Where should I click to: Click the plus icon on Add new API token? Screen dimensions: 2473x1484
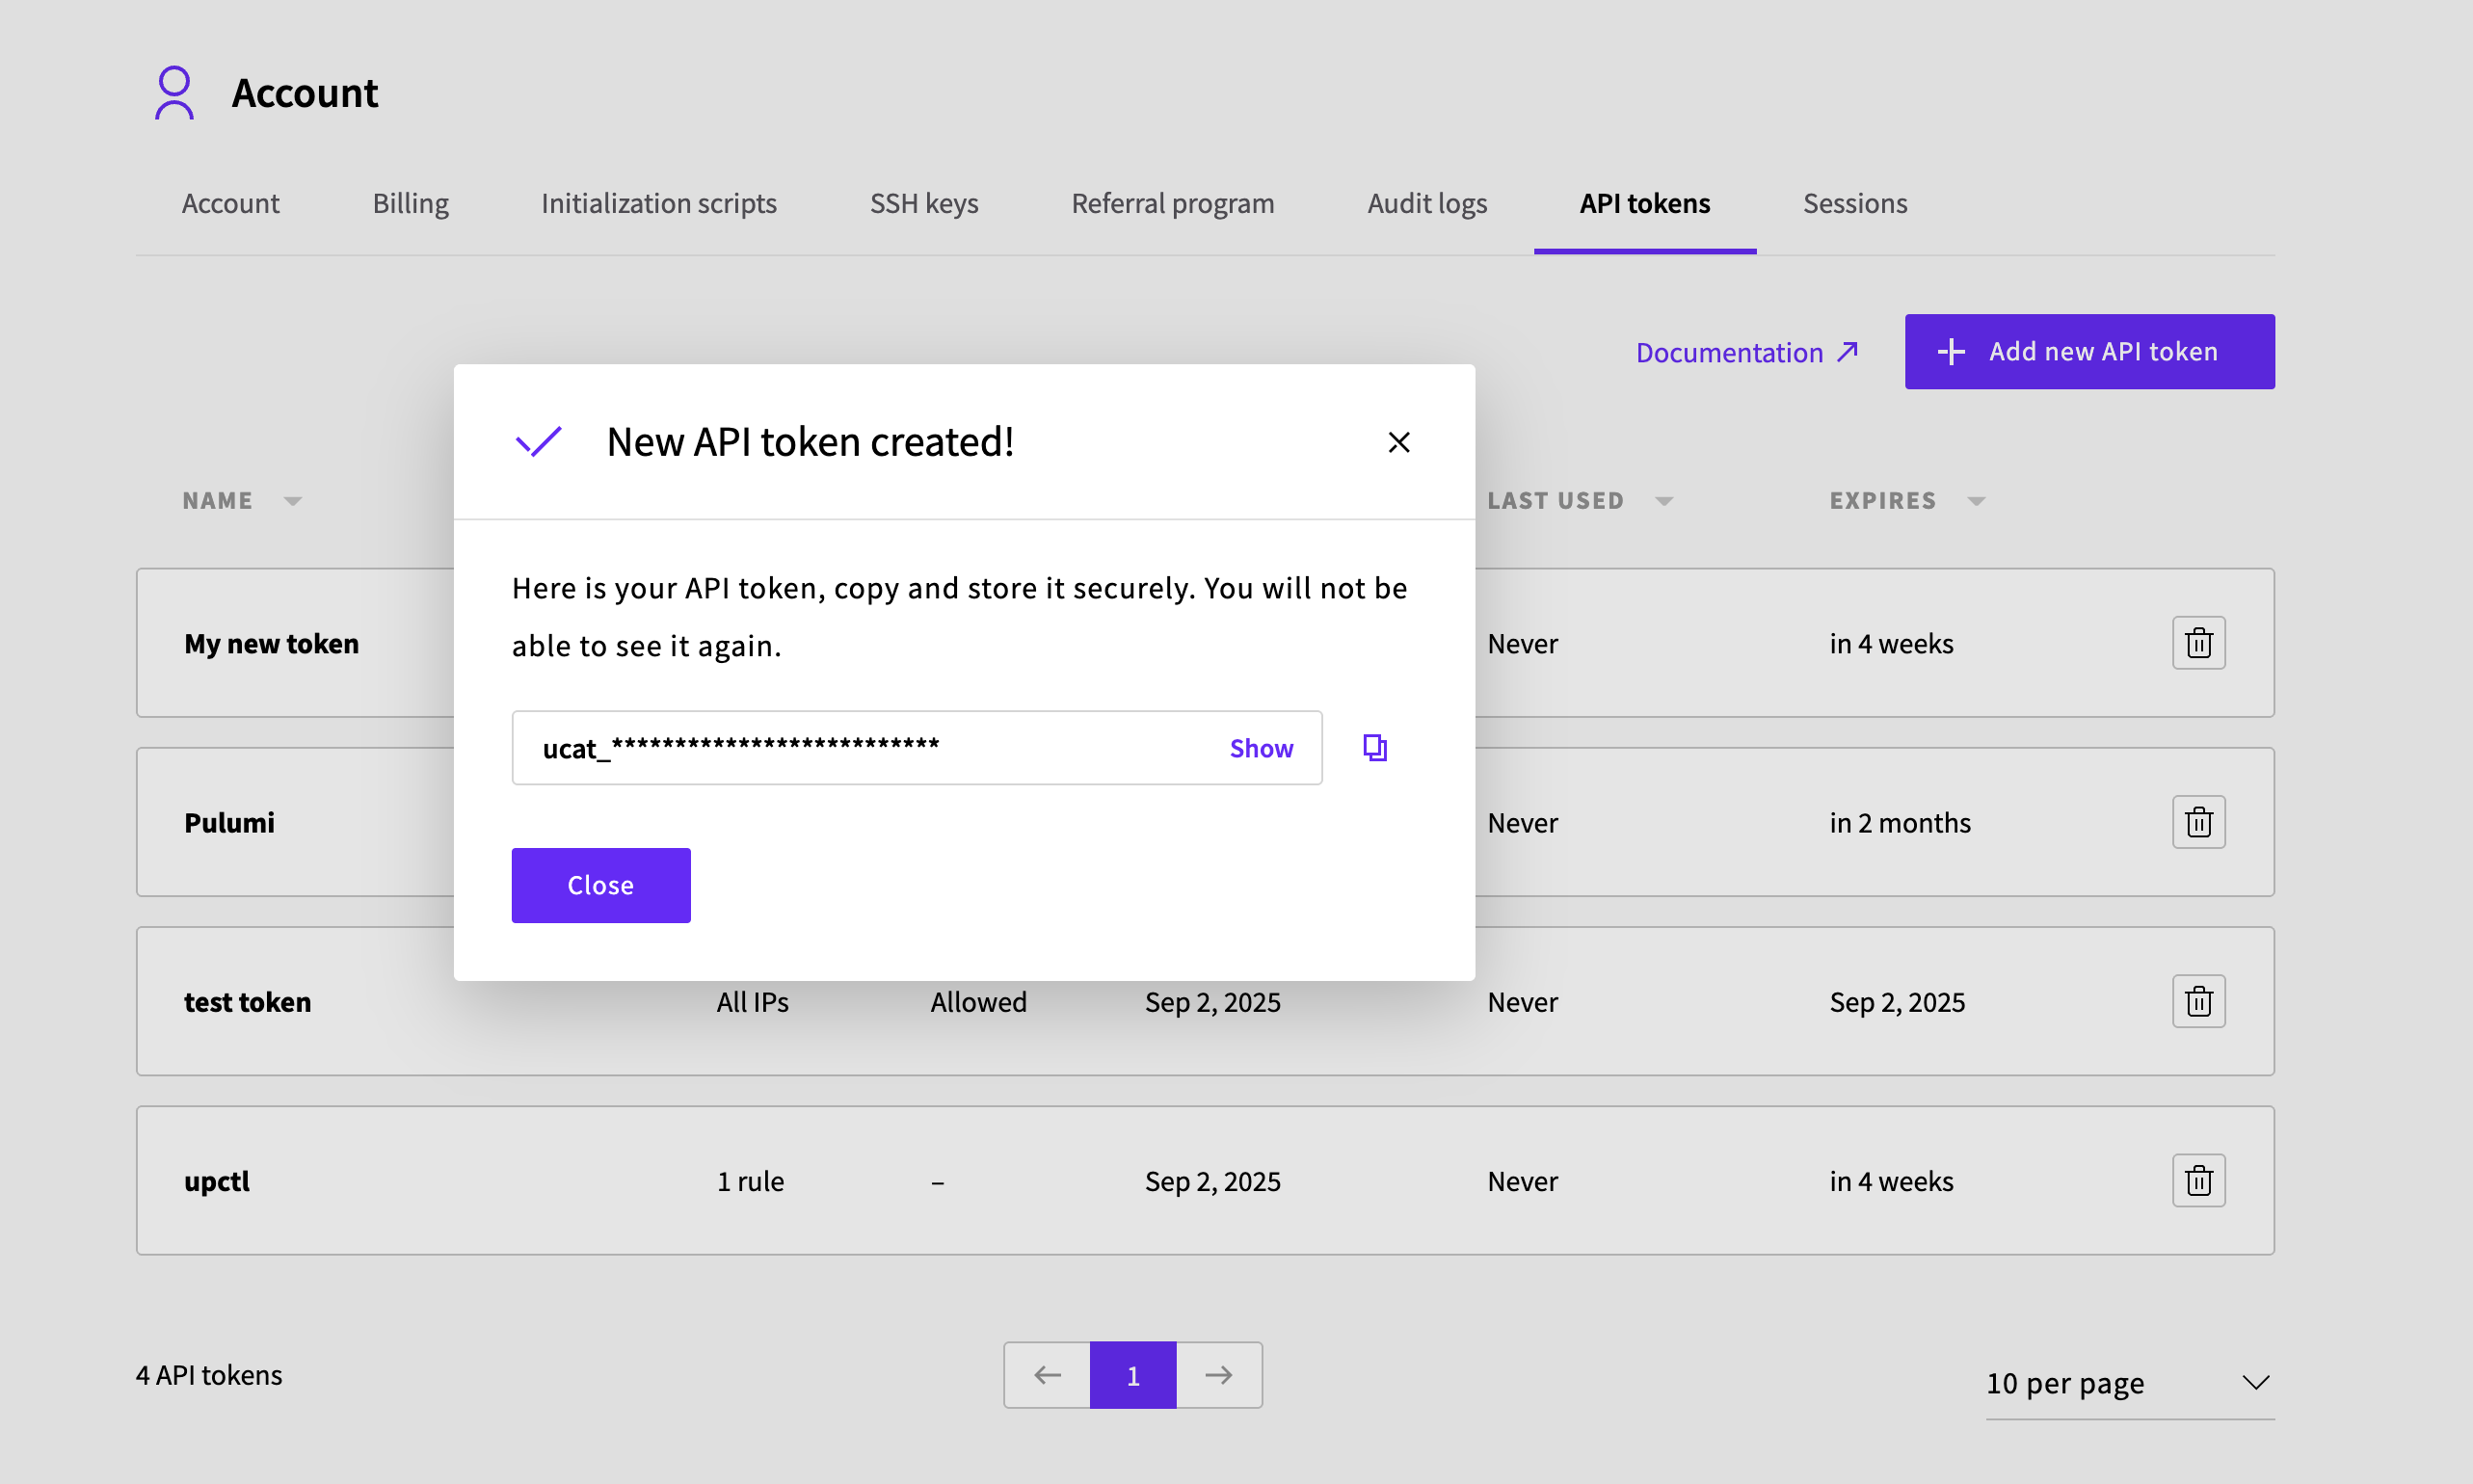coord(1953,351)
